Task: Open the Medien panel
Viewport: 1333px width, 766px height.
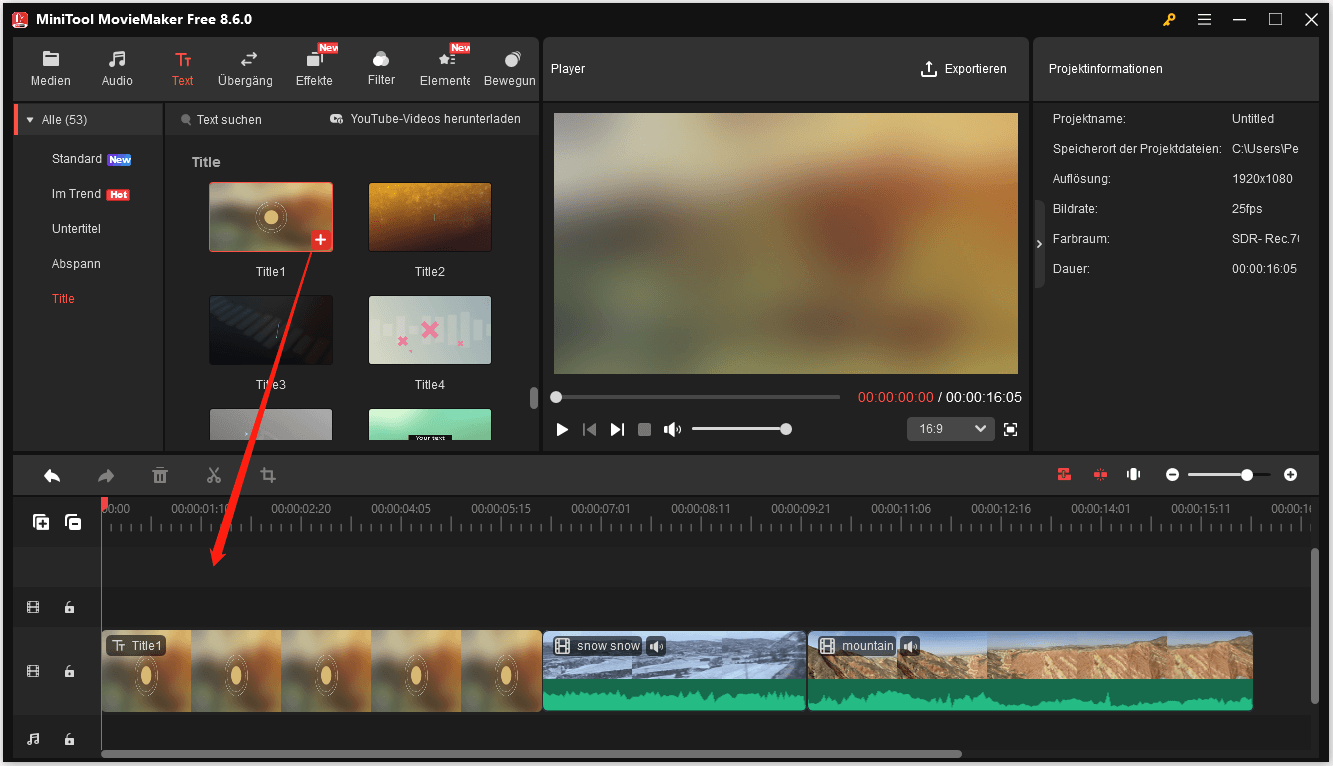Action: 50,67
